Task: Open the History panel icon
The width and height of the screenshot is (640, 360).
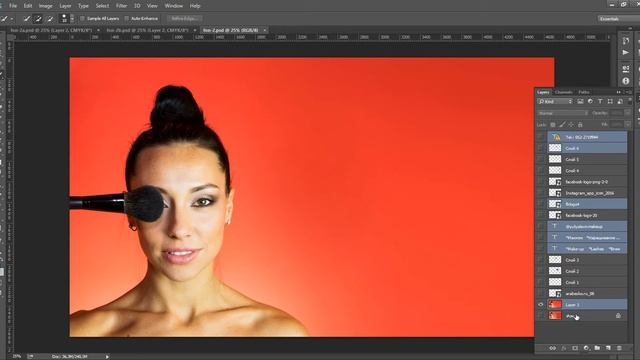Action: click(x=625, y=40)
